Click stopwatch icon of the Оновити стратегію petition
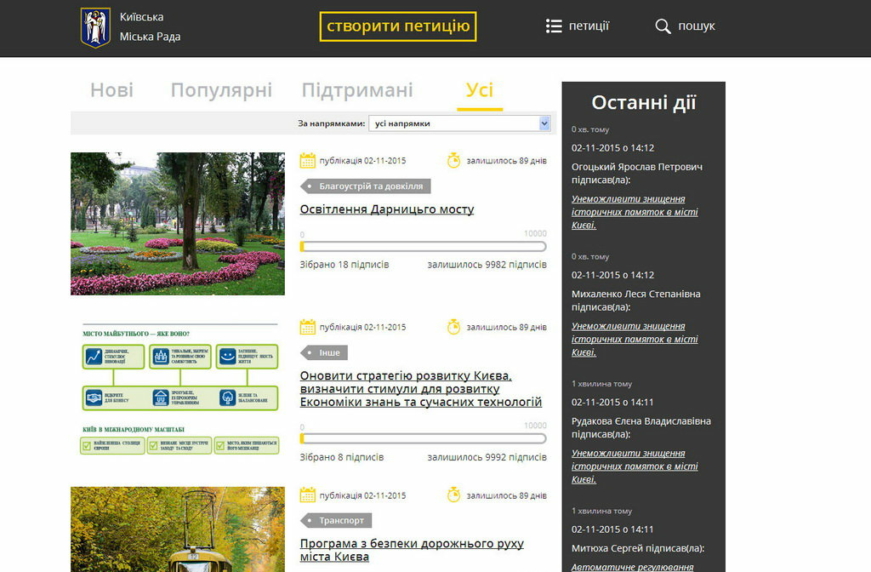Screen dimensions: 871x572 (454, 327)
